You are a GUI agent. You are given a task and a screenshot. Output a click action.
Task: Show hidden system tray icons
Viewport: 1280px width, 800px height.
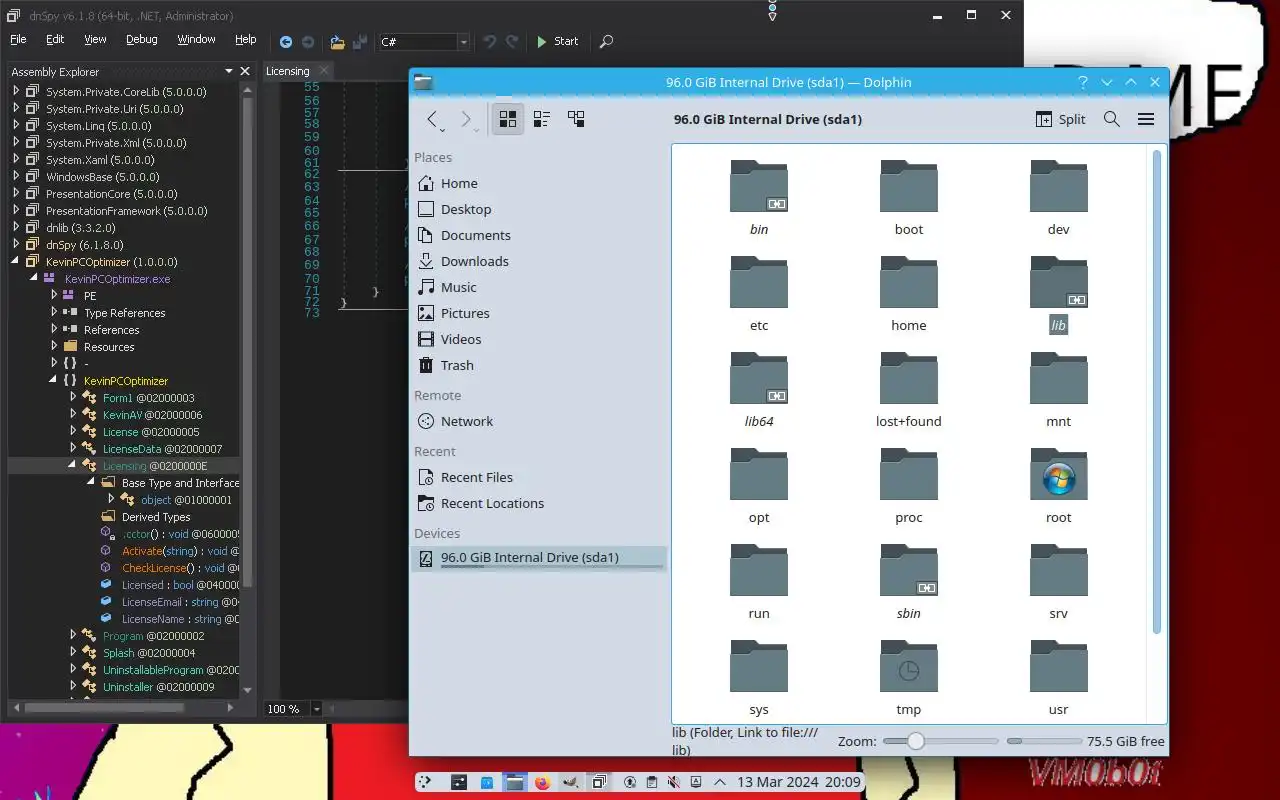point(719,782)
